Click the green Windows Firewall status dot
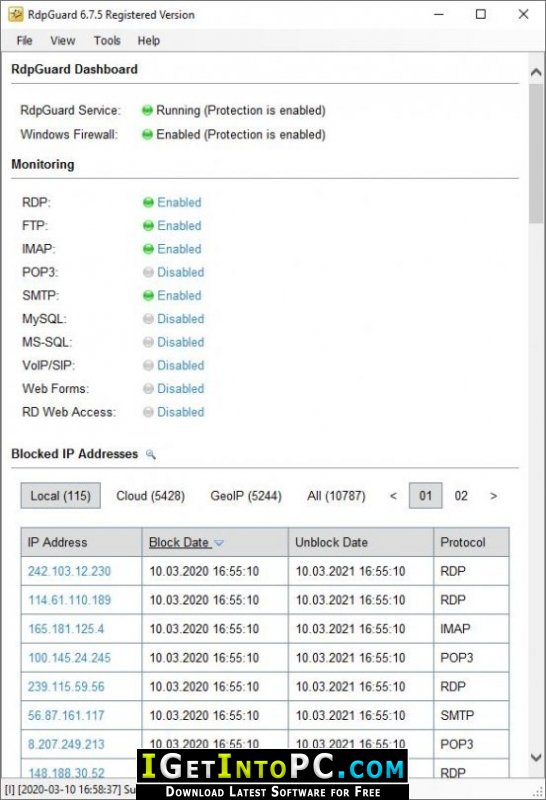546x800 pixels. click(x=147, y=135)
